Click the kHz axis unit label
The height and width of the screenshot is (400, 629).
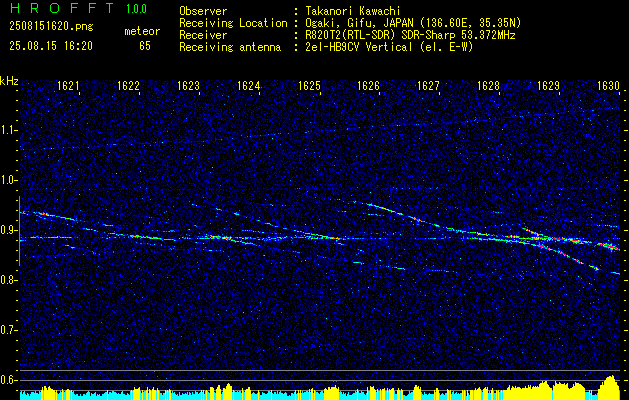9,81
